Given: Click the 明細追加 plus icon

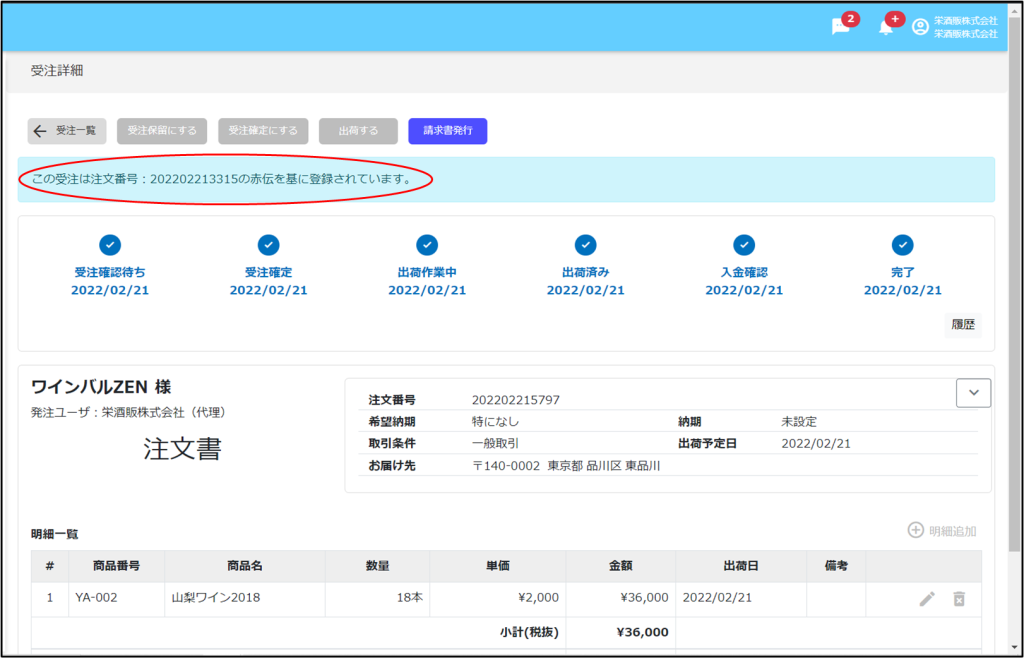Looking at the screenshot, I should tap(916, 530).
